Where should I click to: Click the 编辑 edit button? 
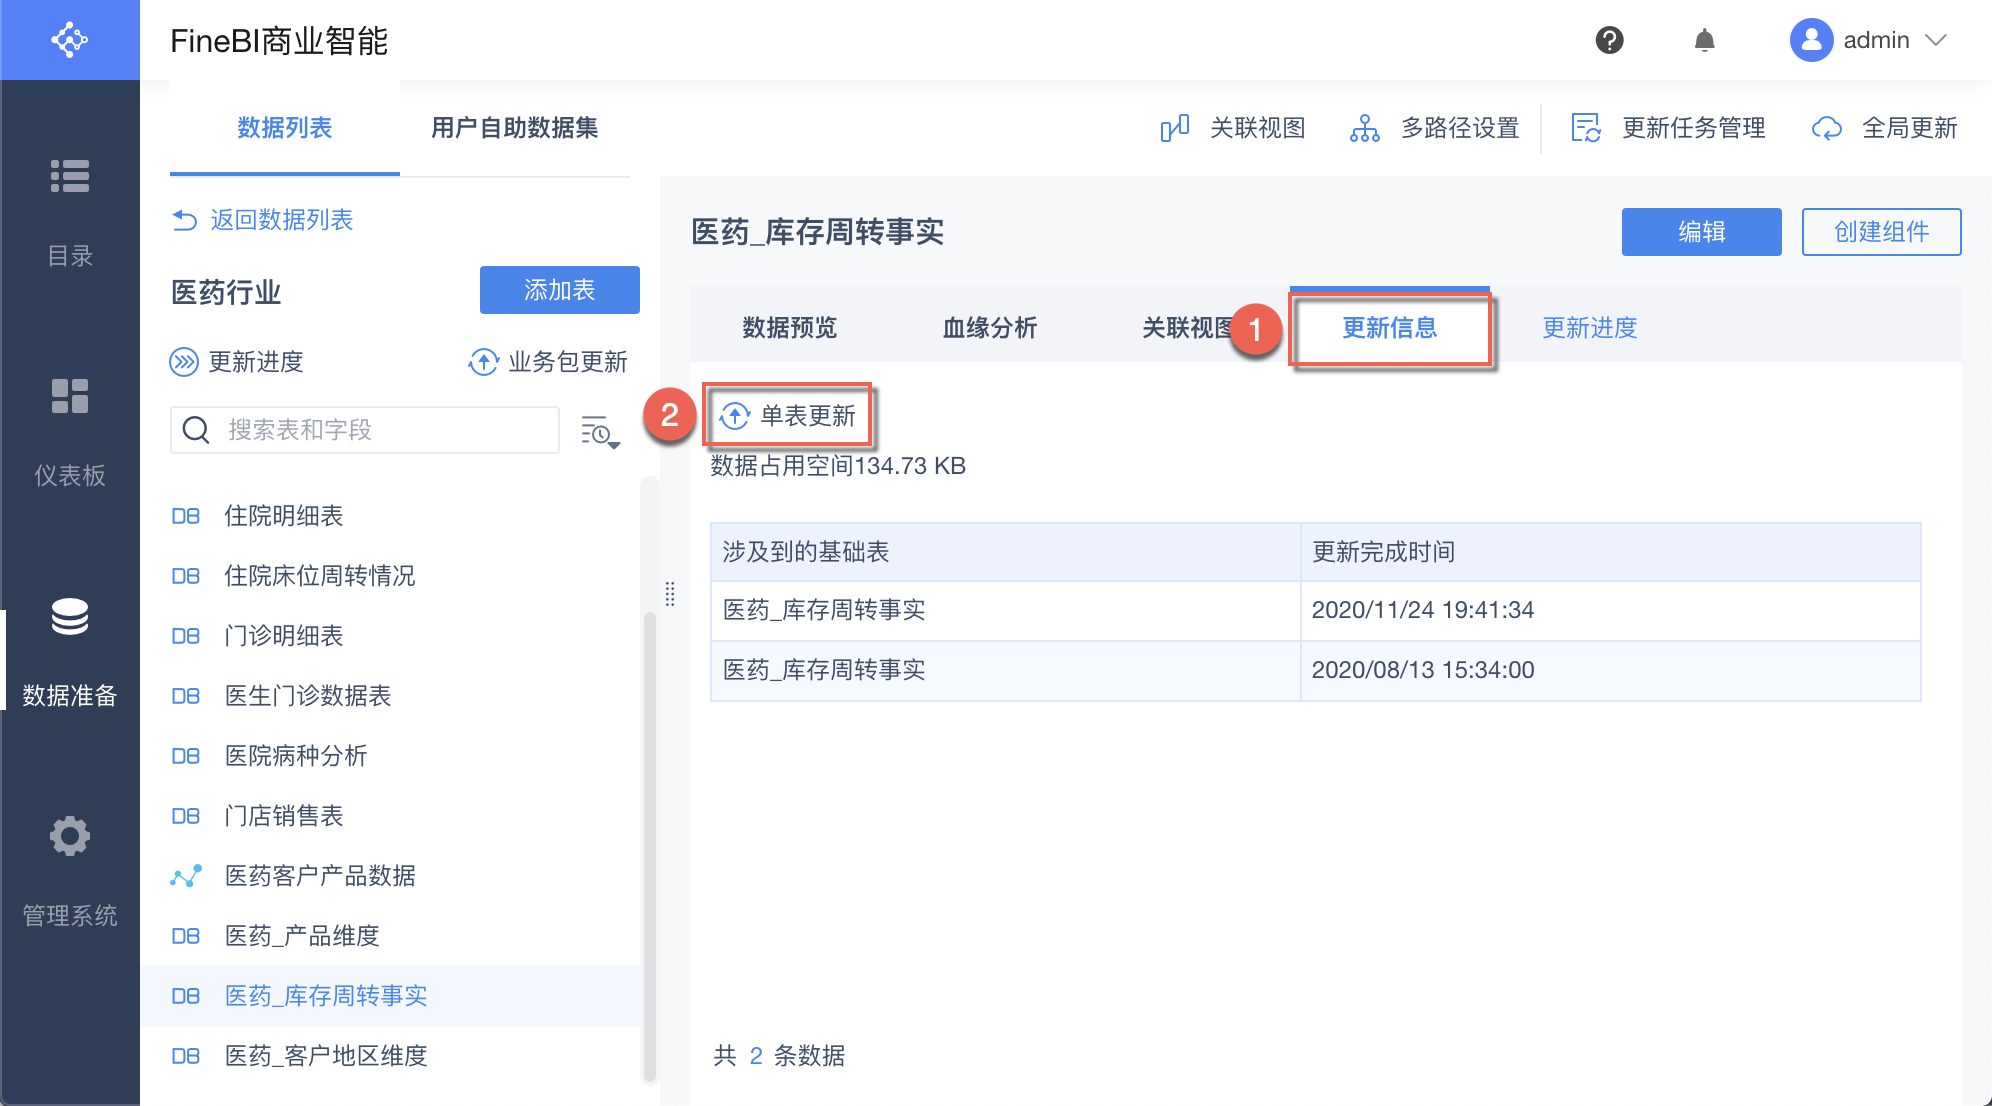click(1700, 232)
